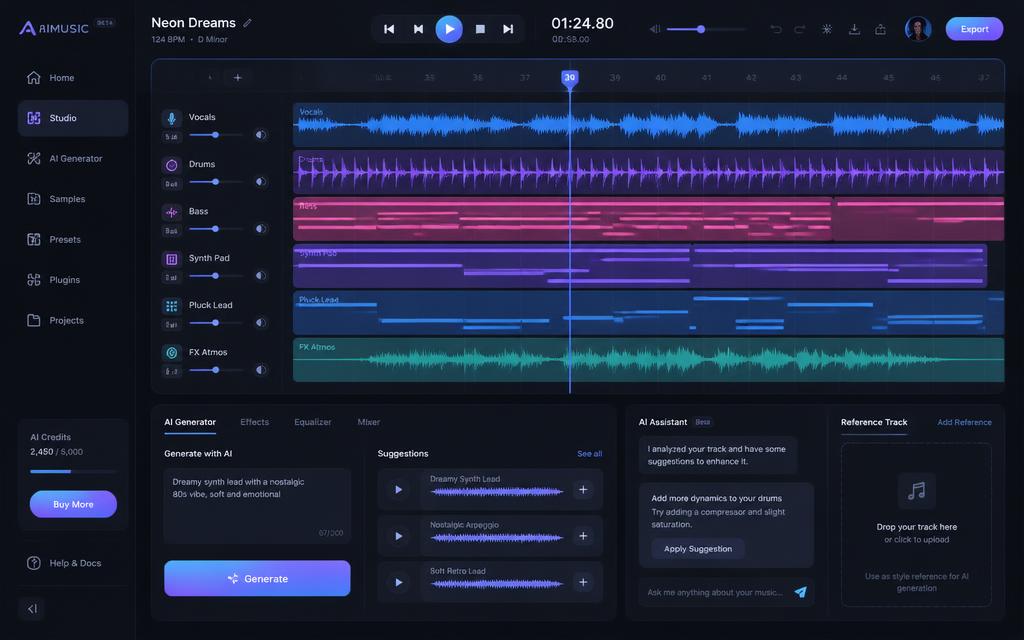1024x640 pixels.
Task: Send the AI Assistant message with the paper plane icon
Action: pos(801,592)
